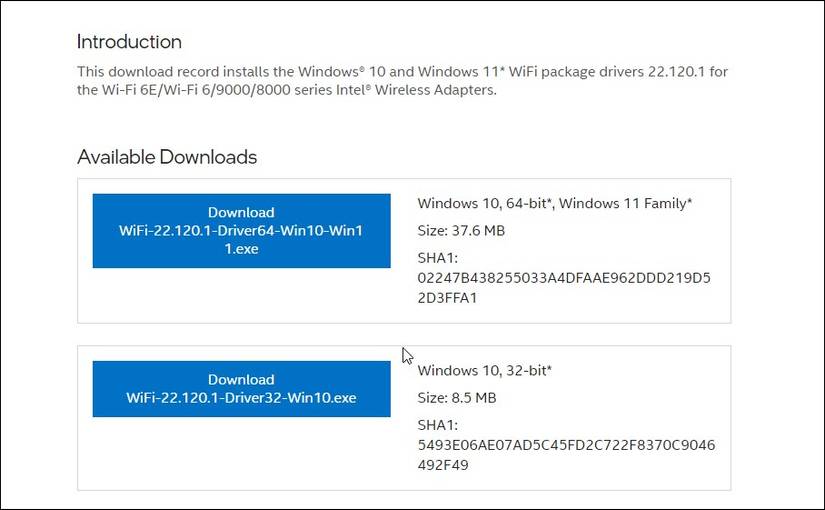825x510 pixels.
Task: Download the WiFi Driver64 Win10-Win11 exe file
Action: (241, 231)
